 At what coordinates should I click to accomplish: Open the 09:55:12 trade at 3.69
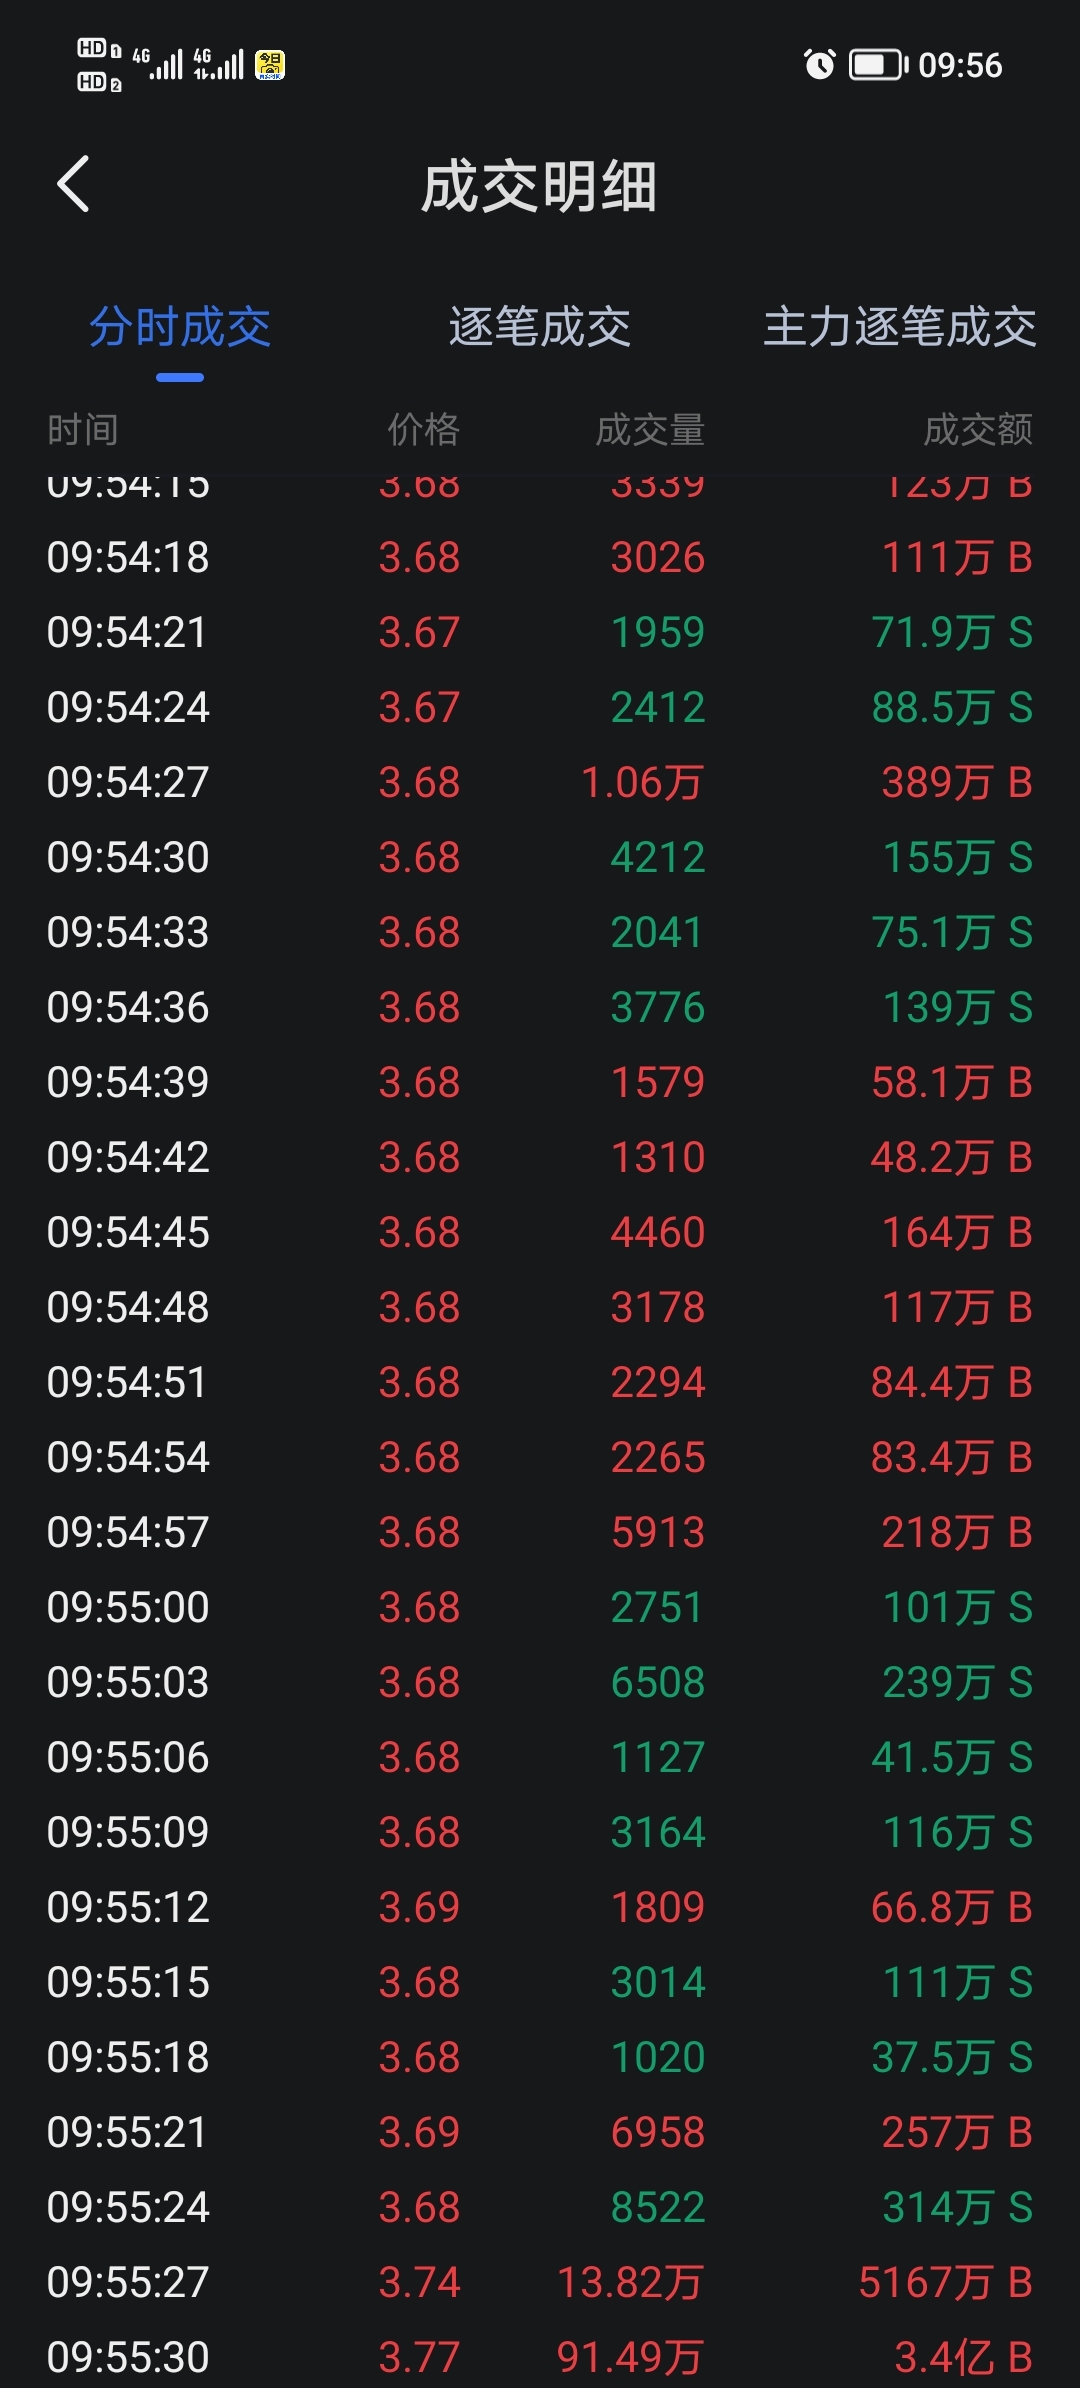(540, 1907)
